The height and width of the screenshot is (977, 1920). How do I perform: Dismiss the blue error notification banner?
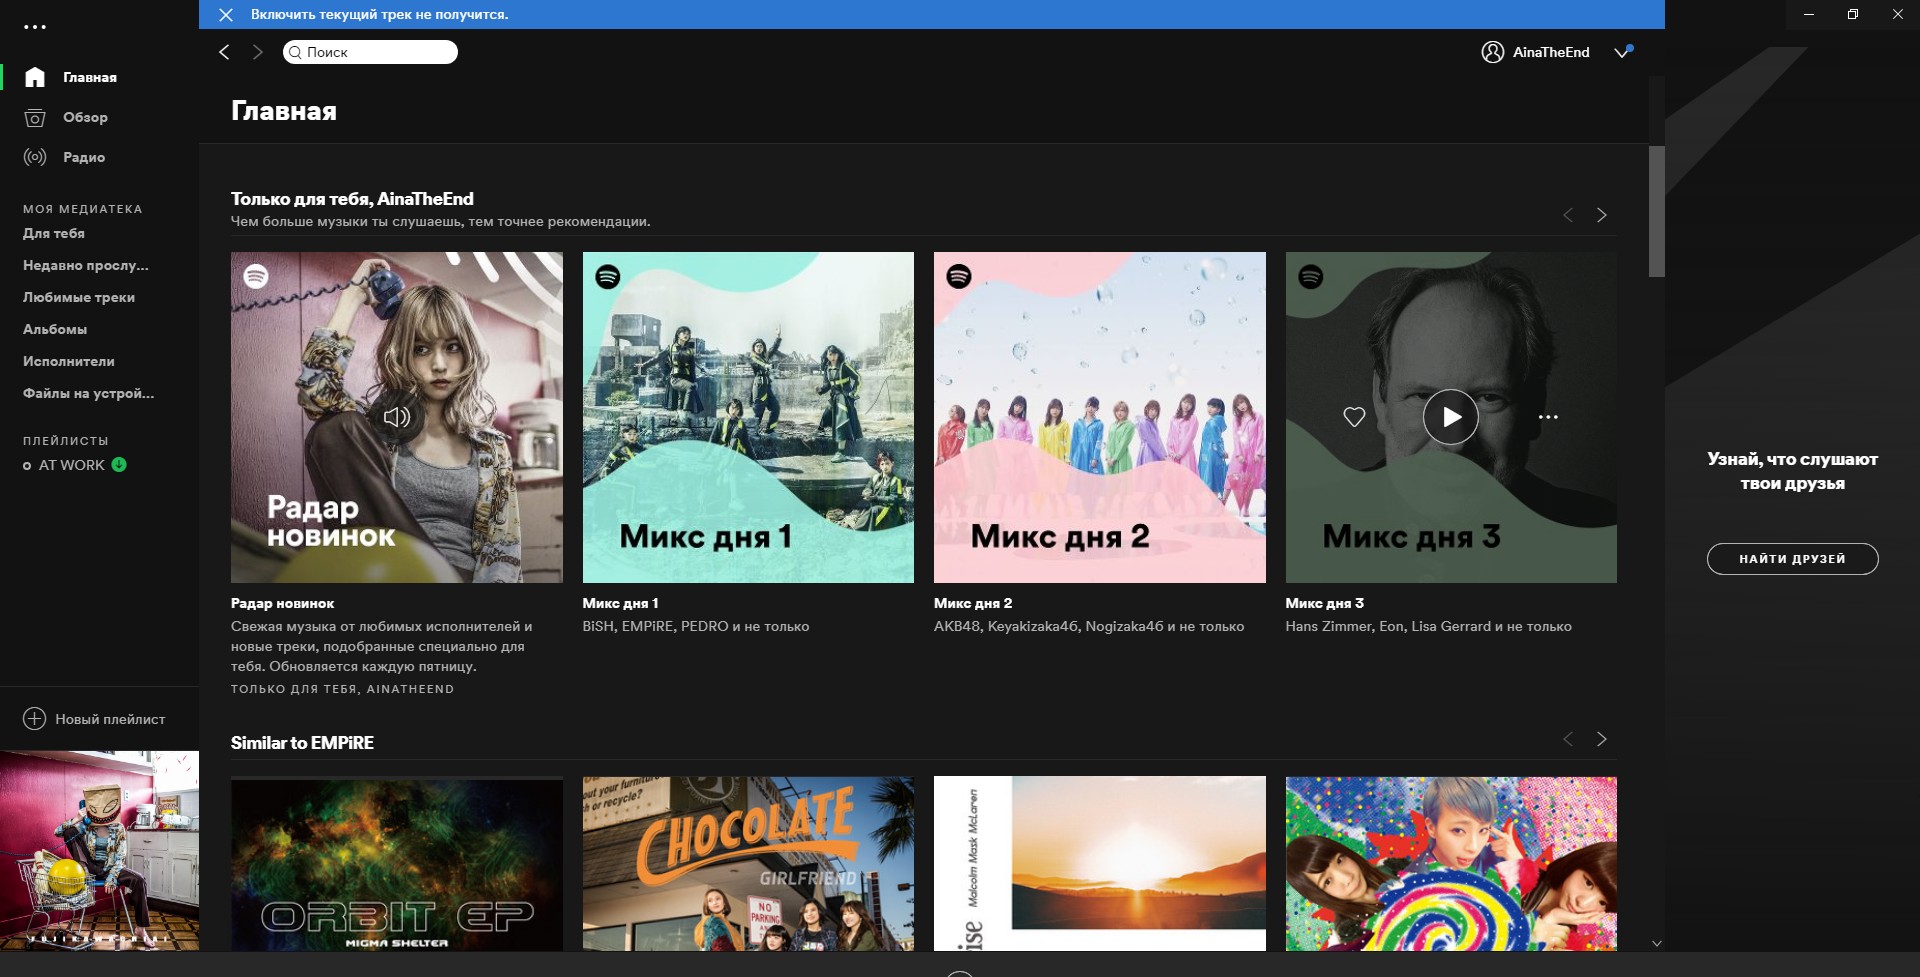coord(226,14)
